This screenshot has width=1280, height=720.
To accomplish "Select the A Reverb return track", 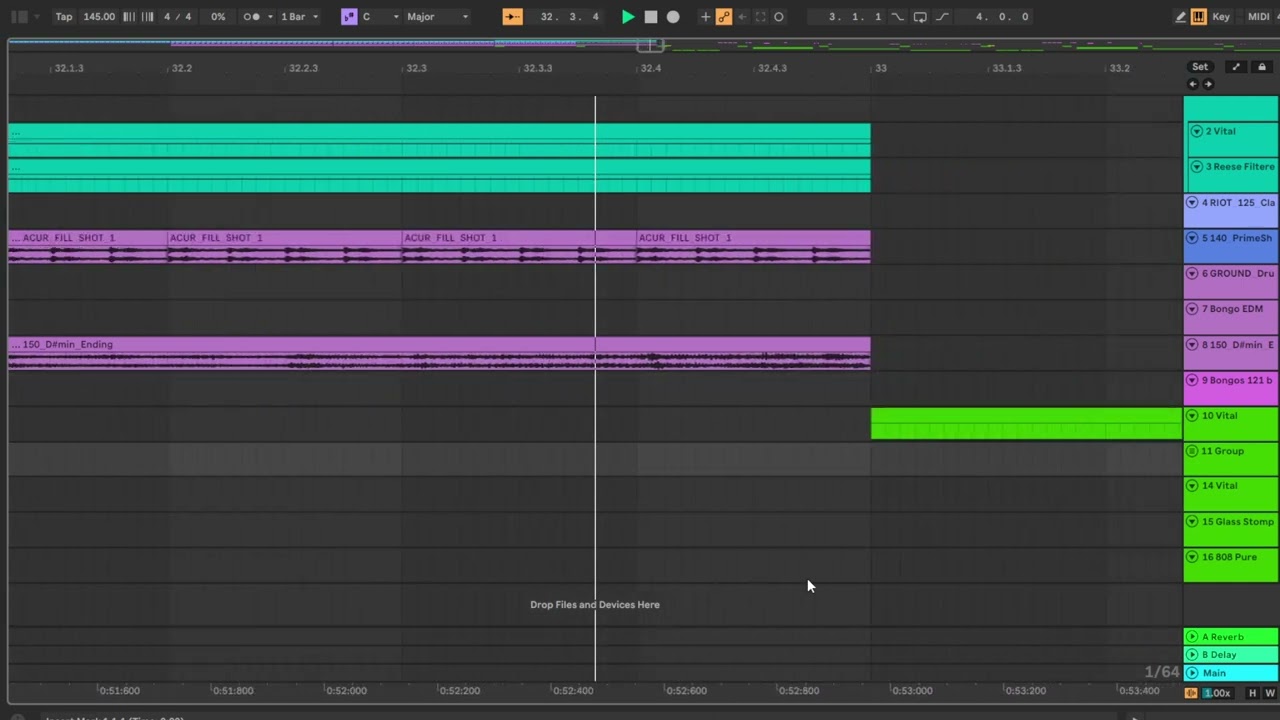I will [x=1230, y=637].
